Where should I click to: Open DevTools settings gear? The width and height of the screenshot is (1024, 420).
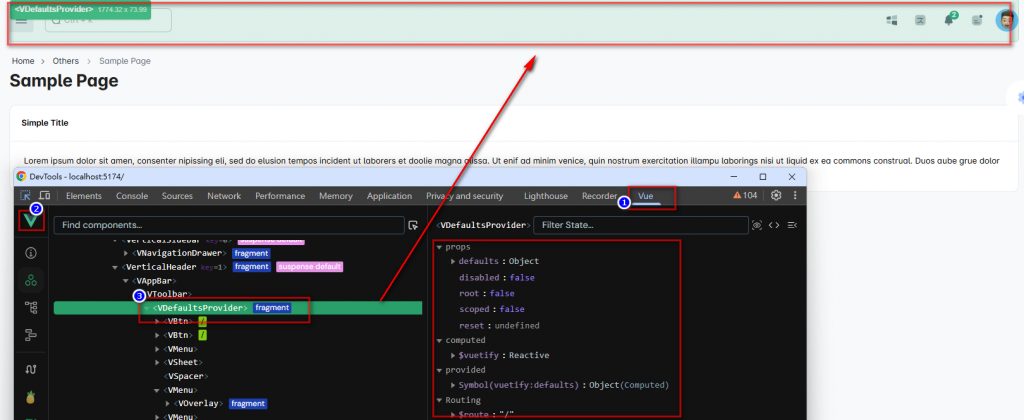(776, 195)
